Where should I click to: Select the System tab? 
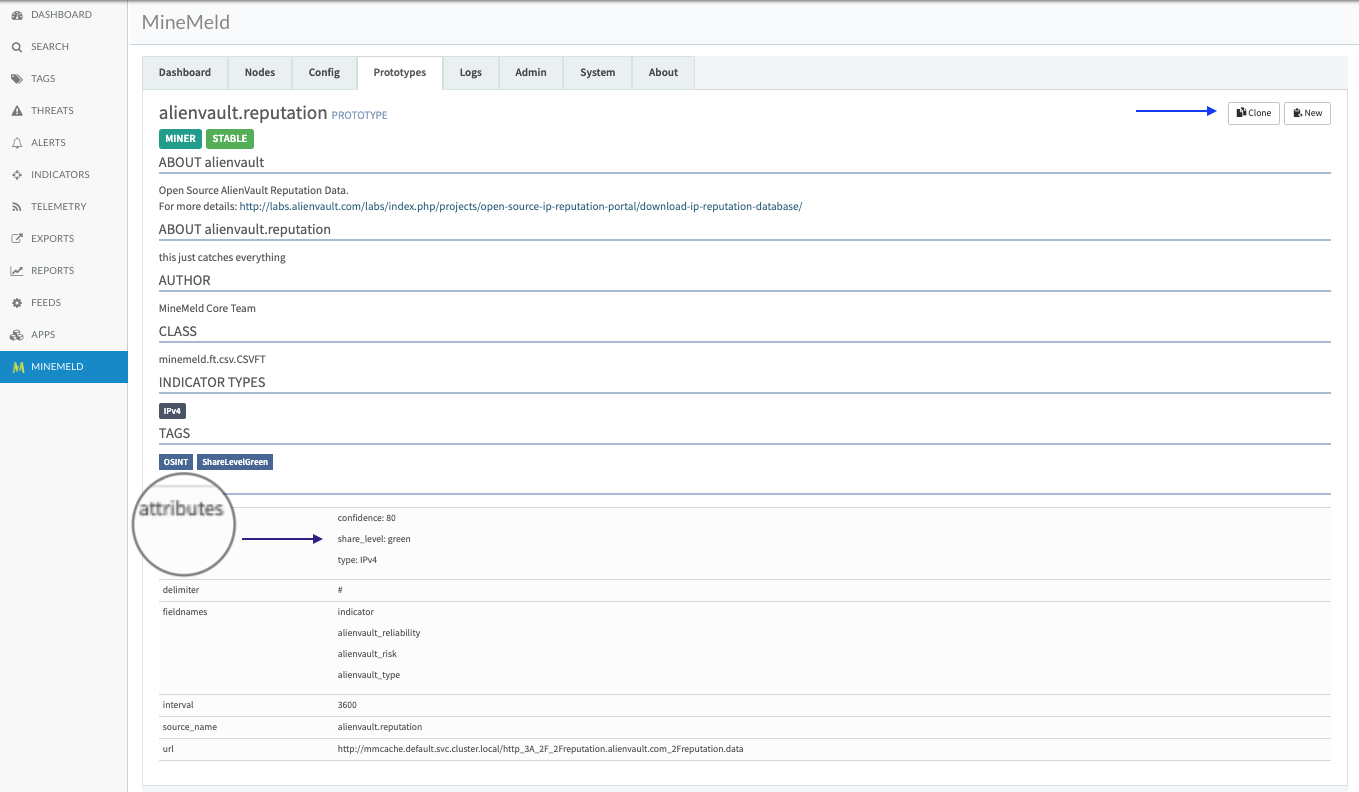(x=597, y=73)
